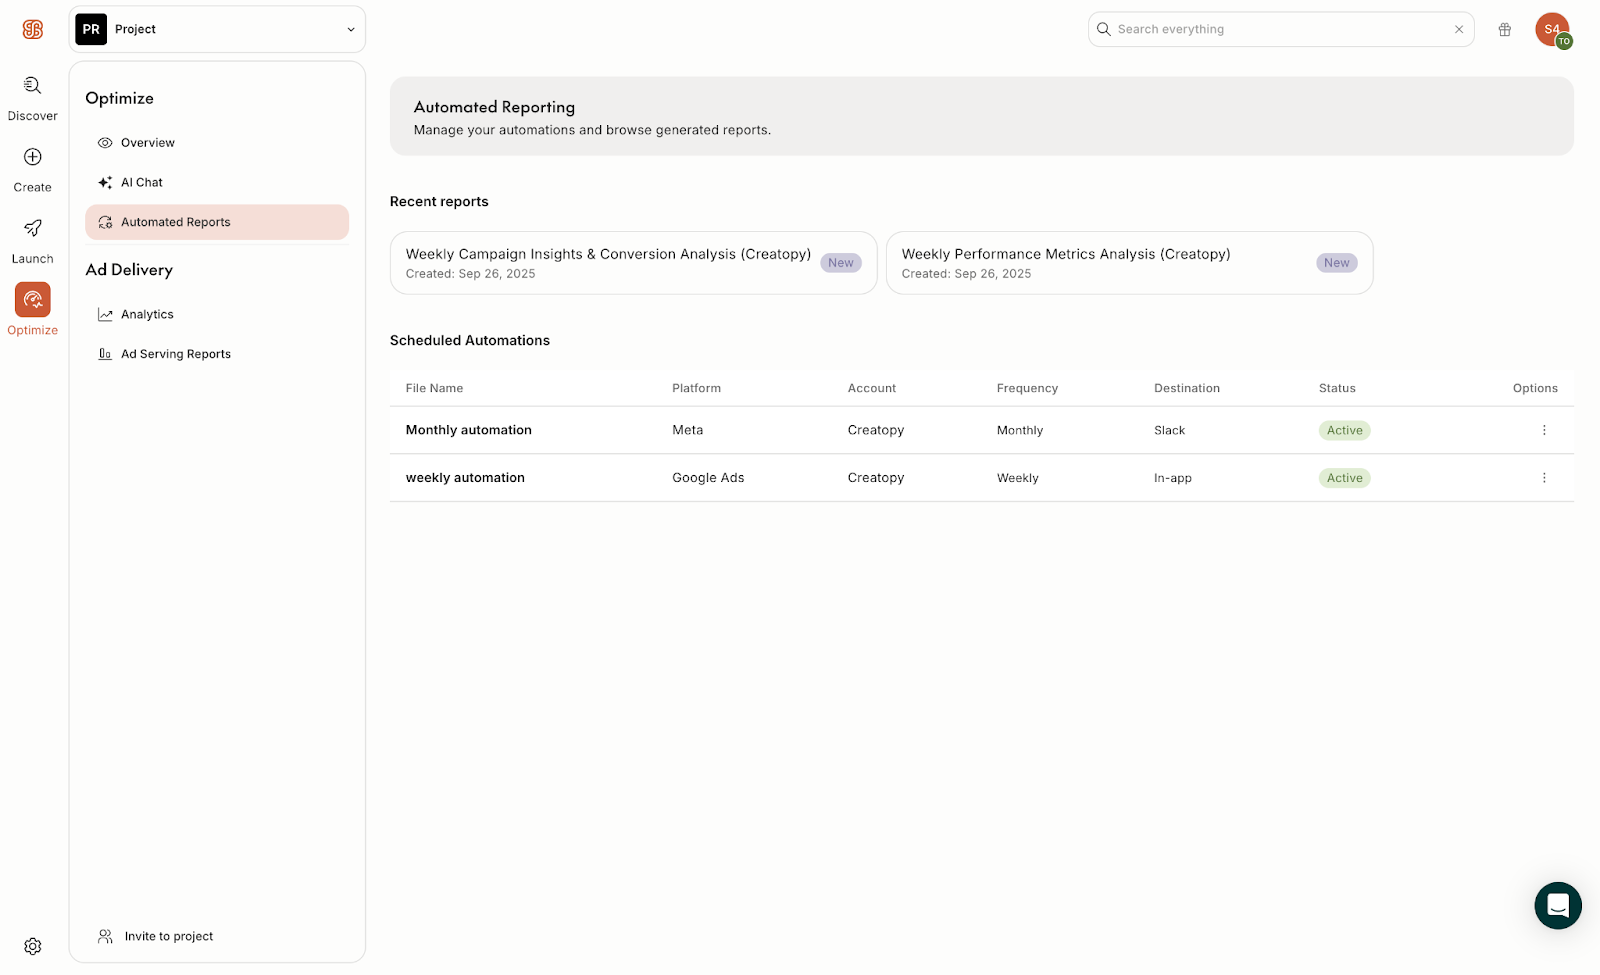
Task: Open the Discover section in sidebar
Action: pyautogui.click(x=32, y=87)
